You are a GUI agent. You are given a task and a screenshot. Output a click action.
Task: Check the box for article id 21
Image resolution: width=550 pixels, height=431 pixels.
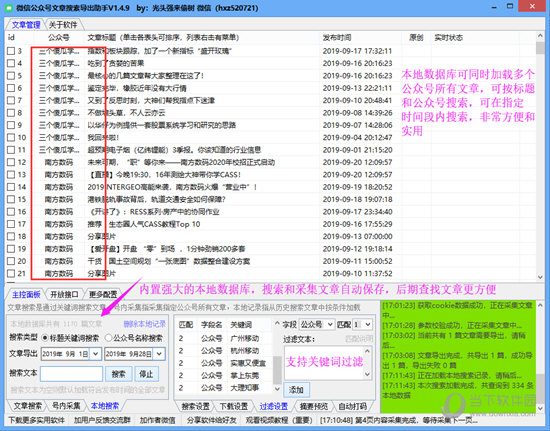11,274
